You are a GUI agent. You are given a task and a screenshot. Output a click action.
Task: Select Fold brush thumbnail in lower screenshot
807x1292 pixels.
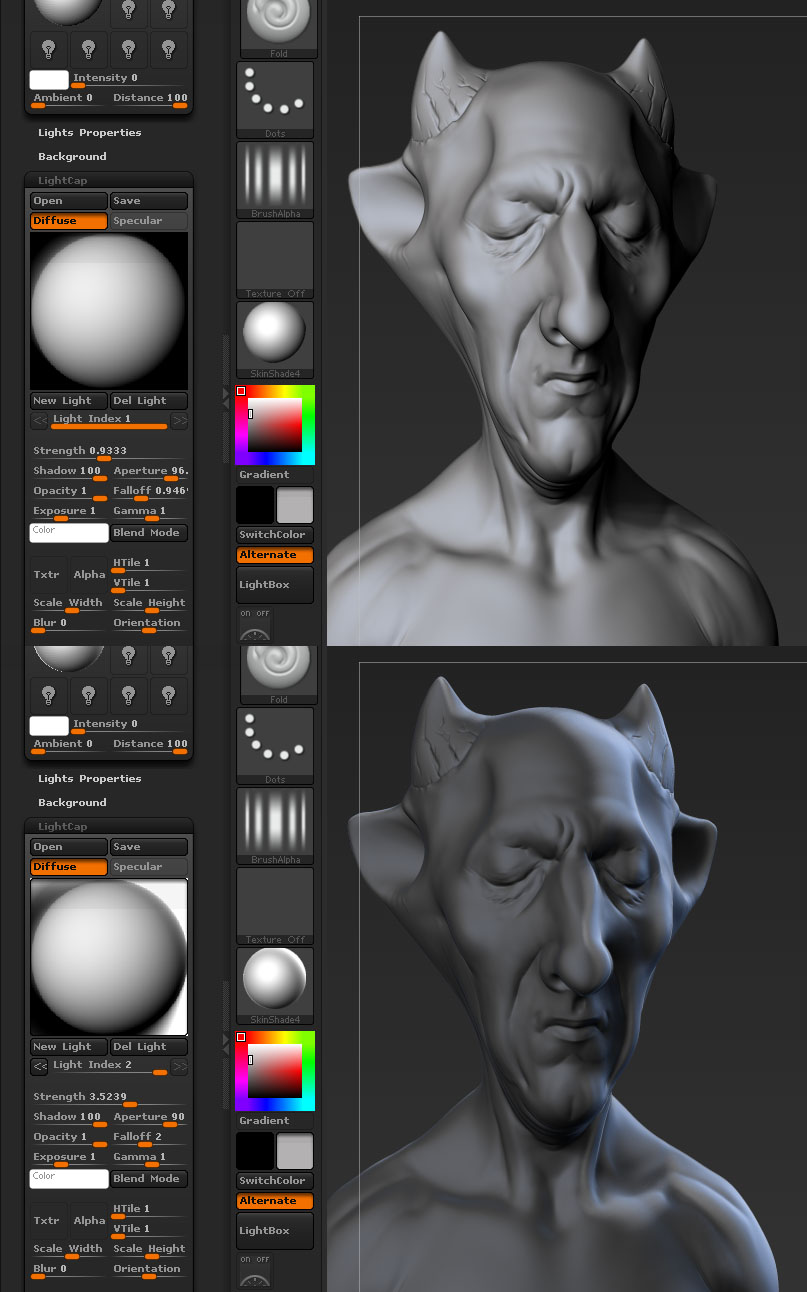[x=278, y=675]
